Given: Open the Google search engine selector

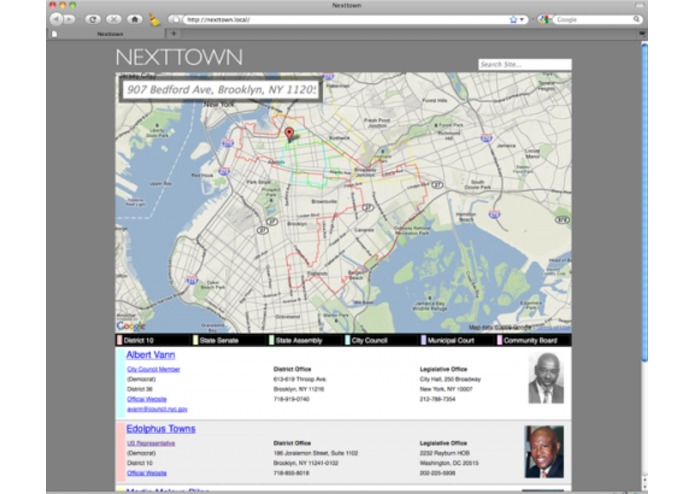Looking at the screenshot, I should pos(545,19).
